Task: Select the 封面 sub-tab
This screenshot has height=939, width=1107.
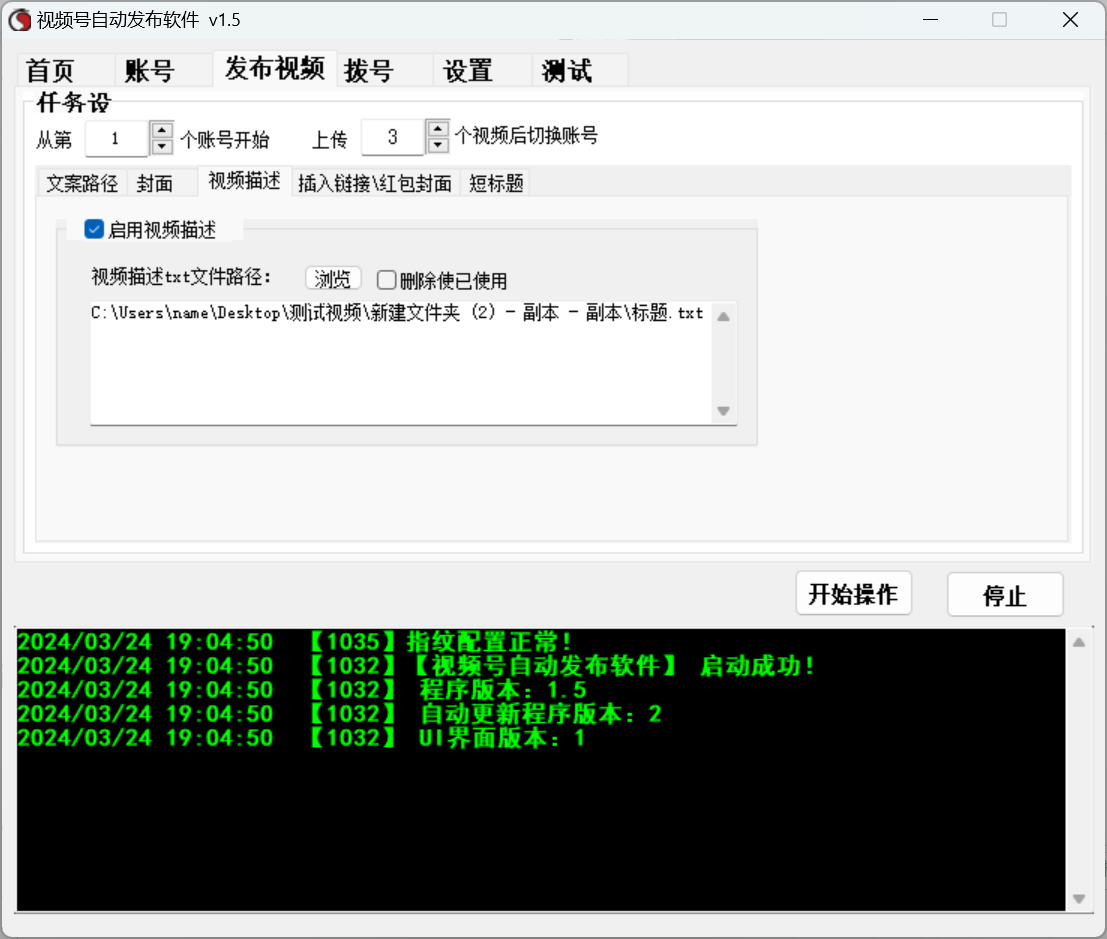Action: pos(162,184)
